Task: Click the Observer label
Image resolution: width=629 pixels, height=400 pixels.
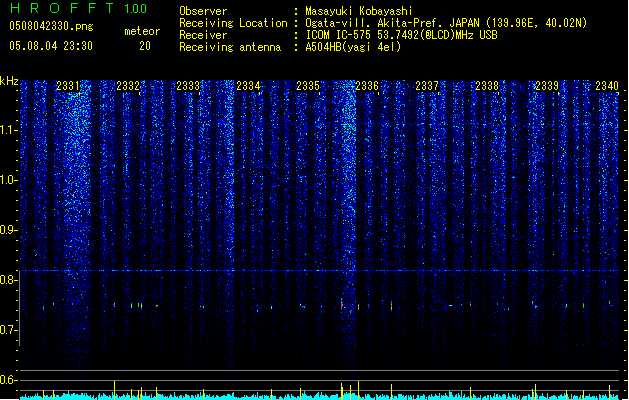Action: [x=203, y=11]
